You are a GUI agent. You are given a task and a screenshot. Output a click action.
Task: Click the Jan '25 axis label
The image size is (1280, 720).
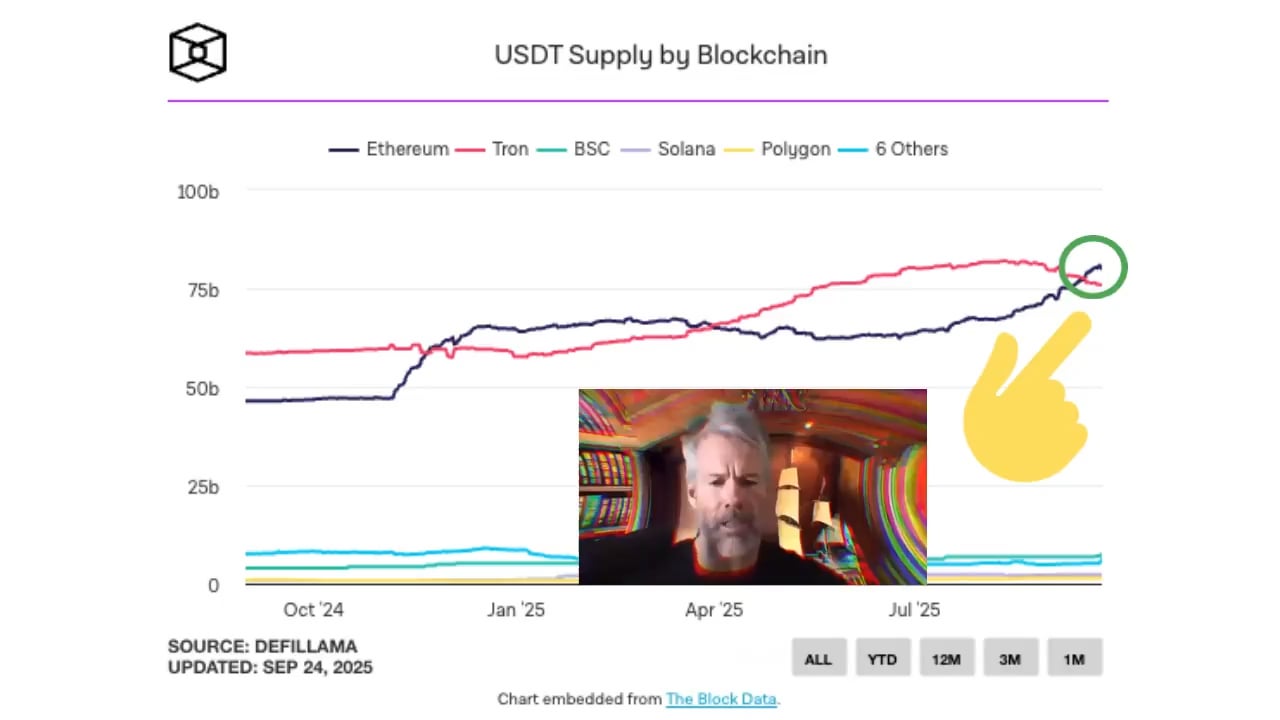click(516, 610)
